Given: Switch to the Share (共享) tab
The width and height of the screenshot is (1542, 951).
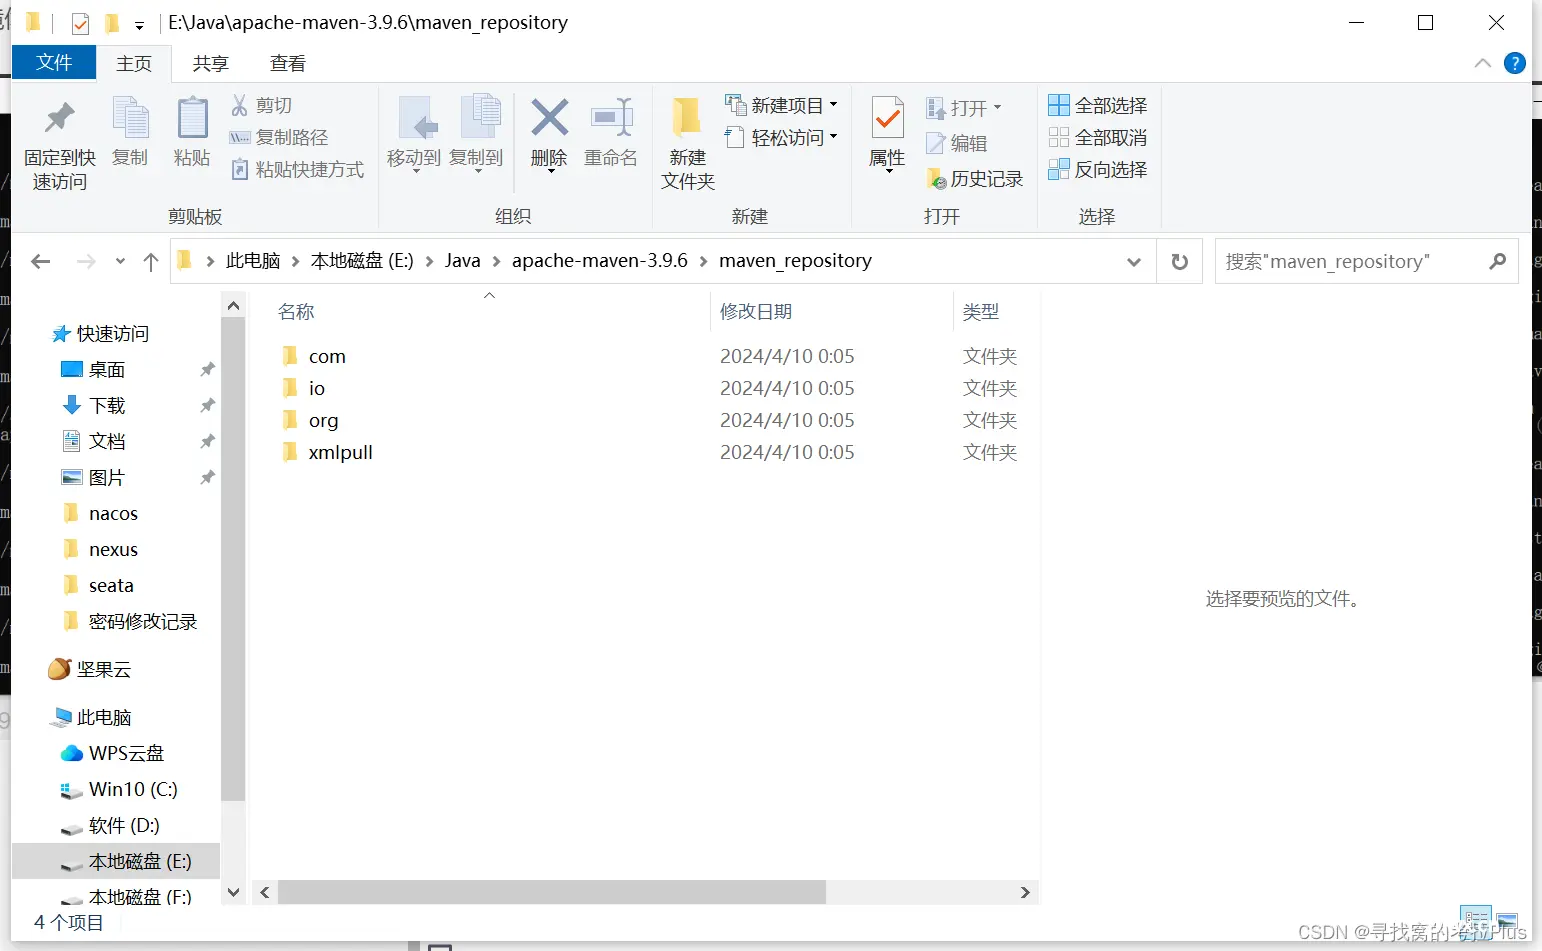Looking at the screenshot, I should [x=211, y=64].
